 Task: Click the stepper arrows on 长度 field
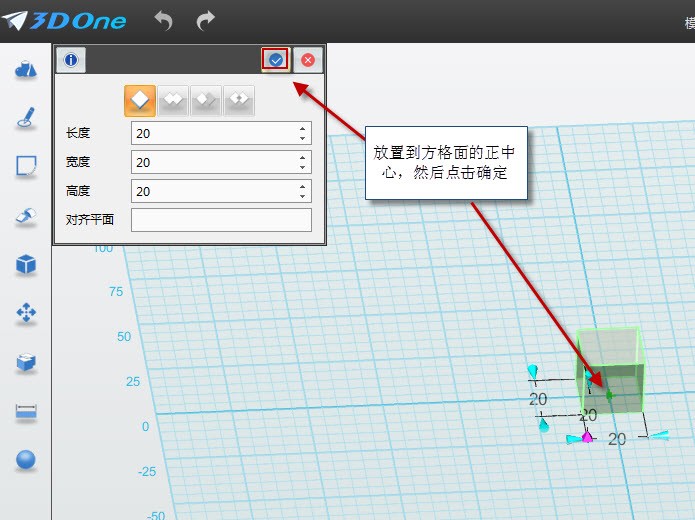[302, 133]
